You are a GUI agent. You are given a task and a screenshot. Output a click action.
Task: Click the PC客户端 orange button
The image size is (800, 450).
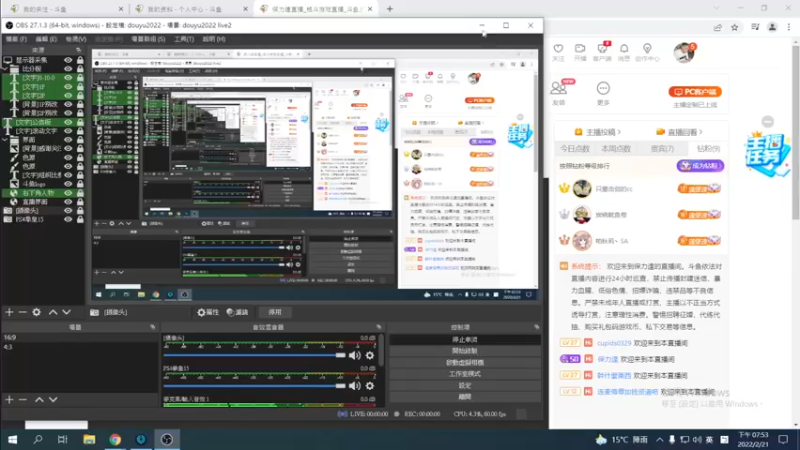695,92
